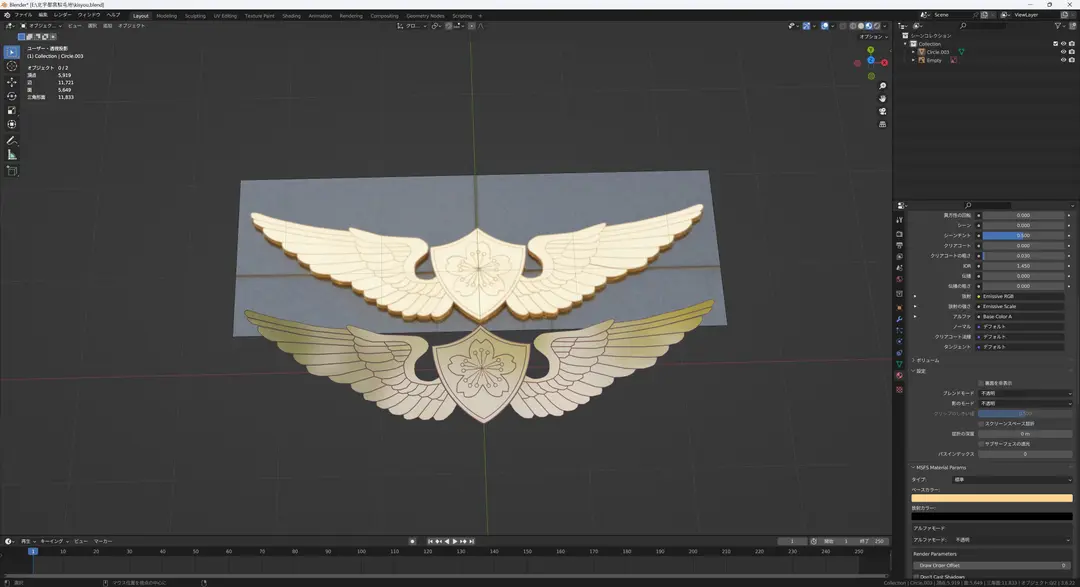Open the Object Data properties triangle tab
1080x587 pixels.
click(899, 364)
